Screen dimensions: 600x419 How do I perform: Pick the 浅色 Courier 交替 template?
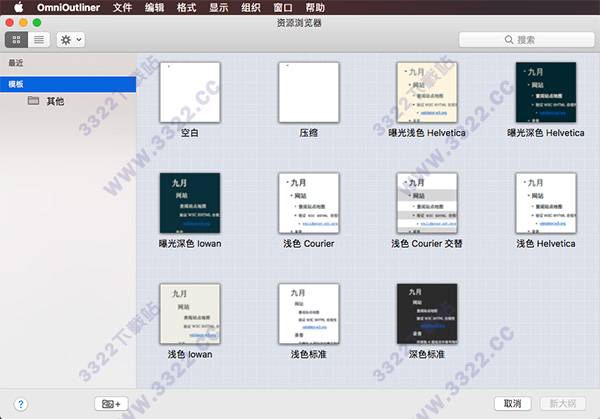427,203
